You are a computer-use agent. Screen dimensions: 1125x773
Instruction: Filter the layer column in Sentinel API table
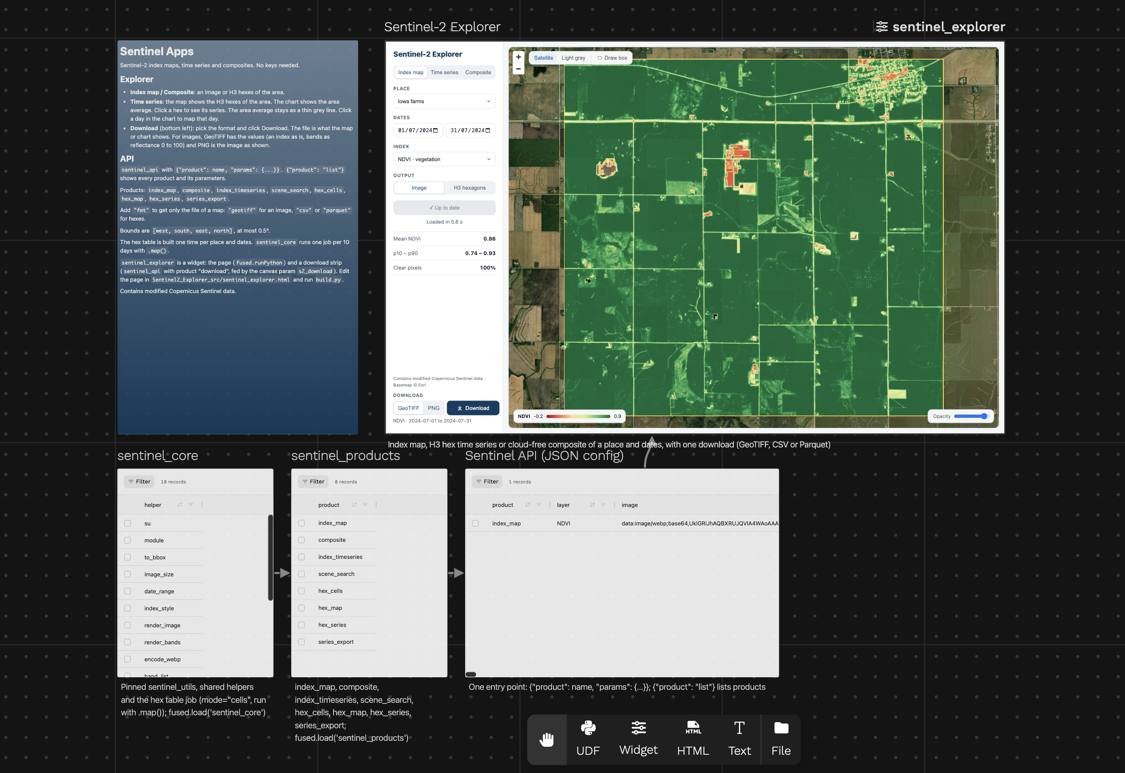pyautogui.click(x=603, y=505)
